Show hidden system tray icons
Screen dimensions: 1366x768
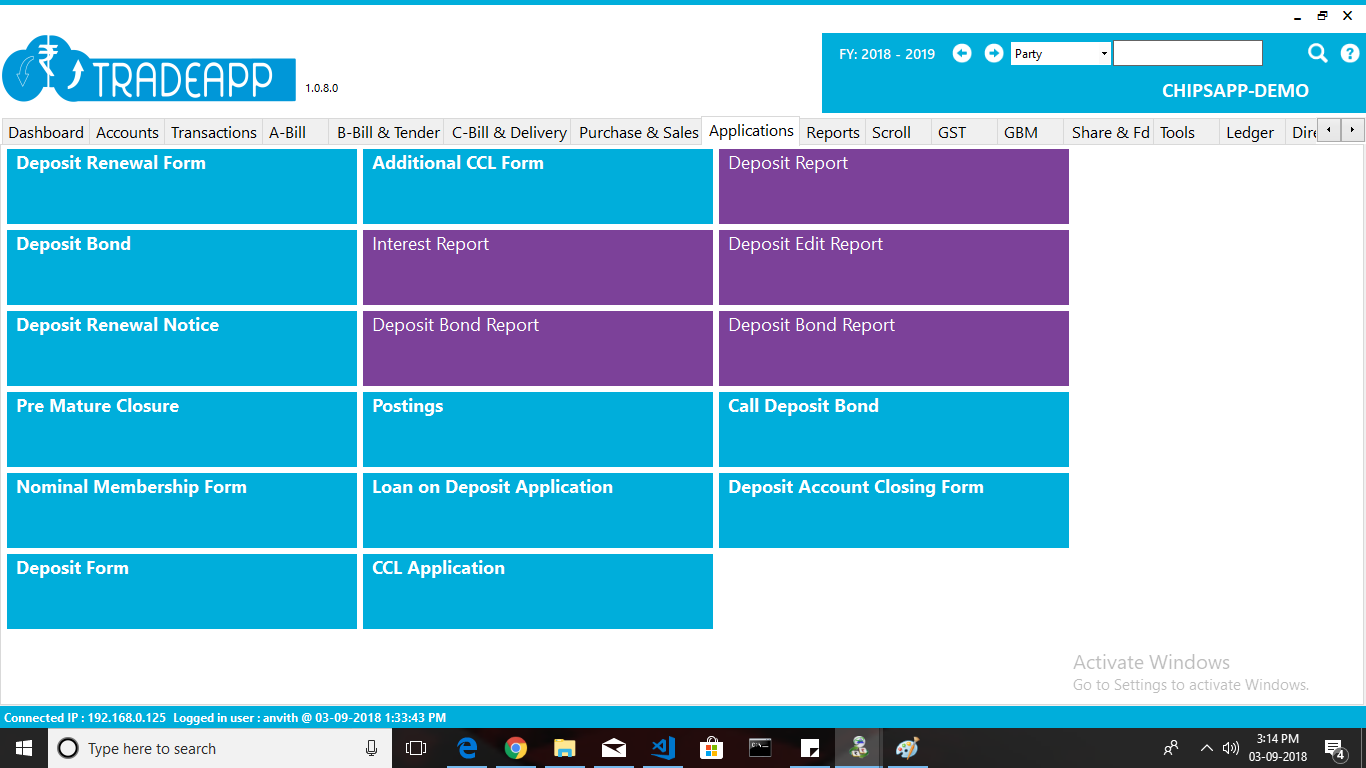(1206, 748)
